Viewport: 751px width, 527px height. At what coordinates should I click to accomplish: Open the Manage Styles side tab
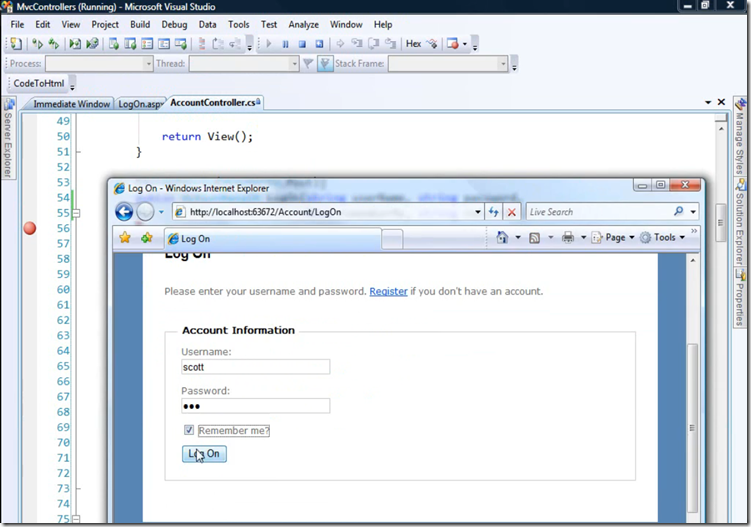[x=741, y=138]
